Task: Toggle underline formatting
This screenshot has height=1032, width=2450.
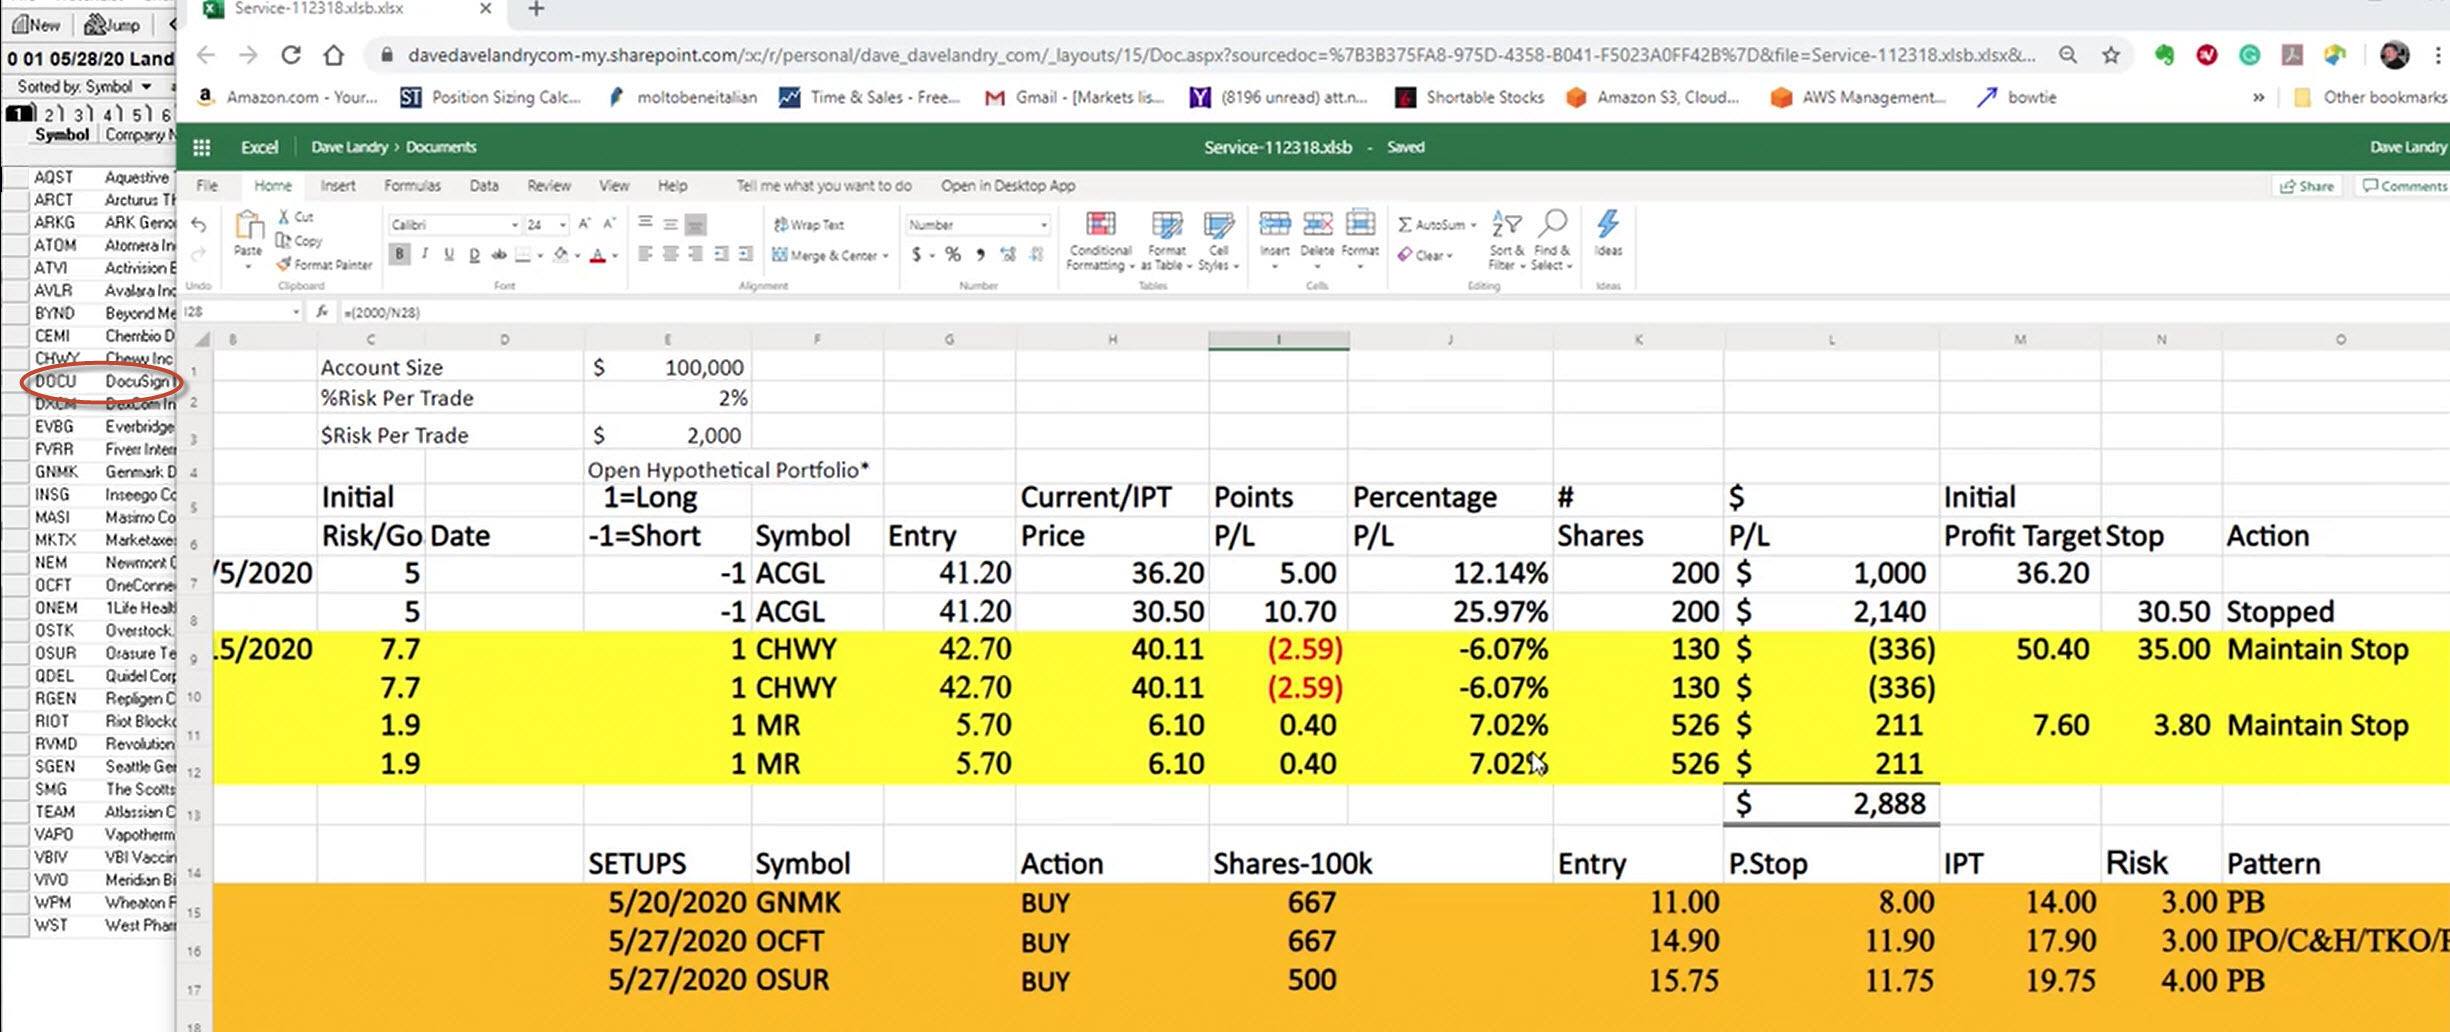Action: 449,255
